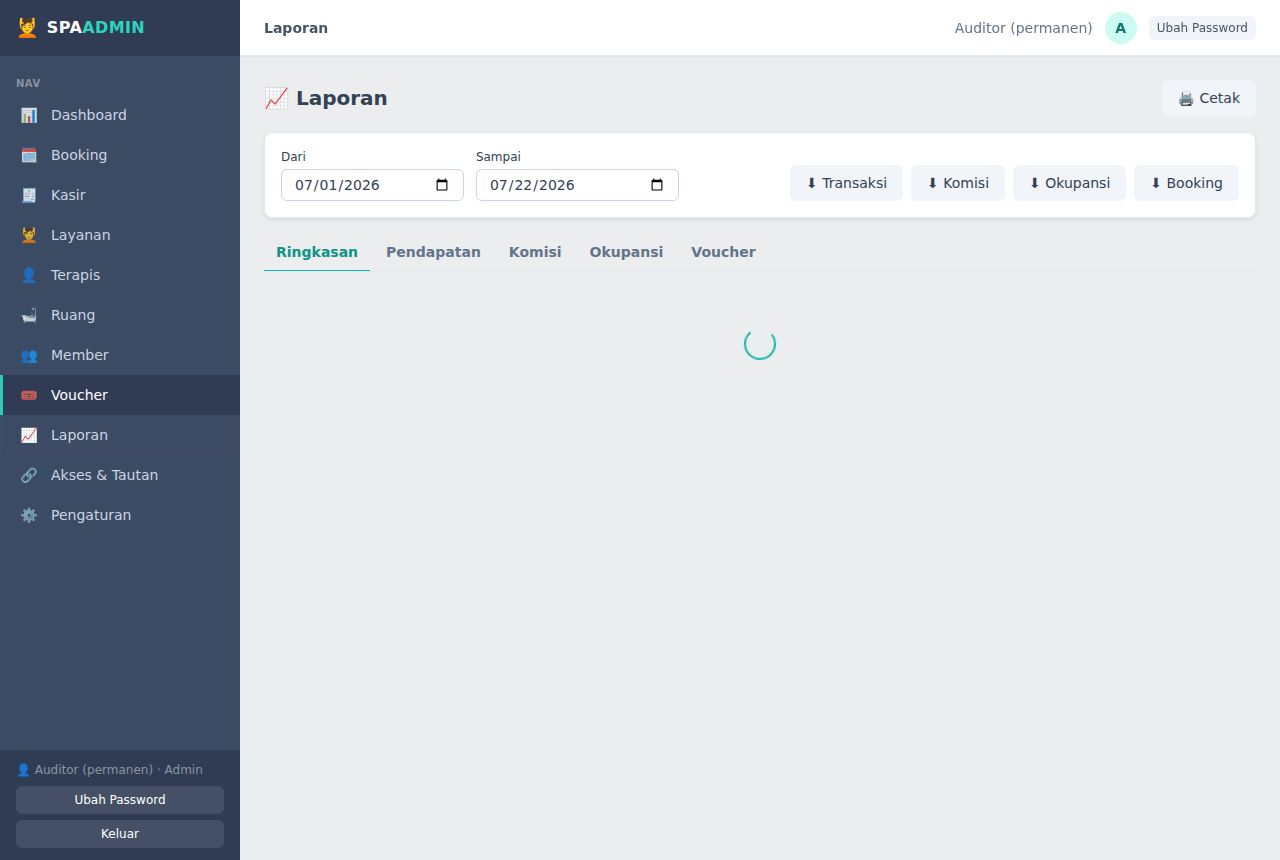Download the Transaksi export
Image resolution: width=1280 pixels, height=860 pixels.
click(x=846, y=183)
